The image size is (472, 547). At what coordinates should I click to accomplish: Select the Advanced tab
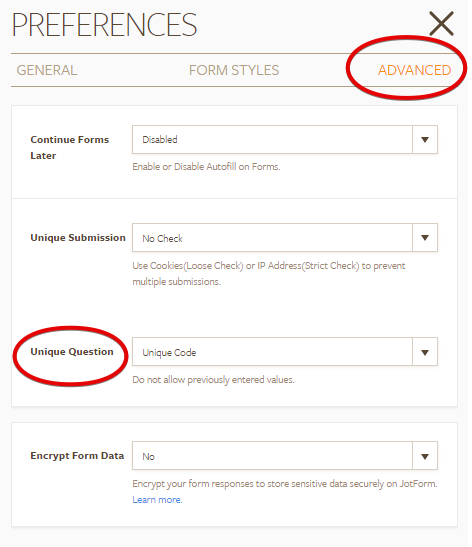(414, 70)
